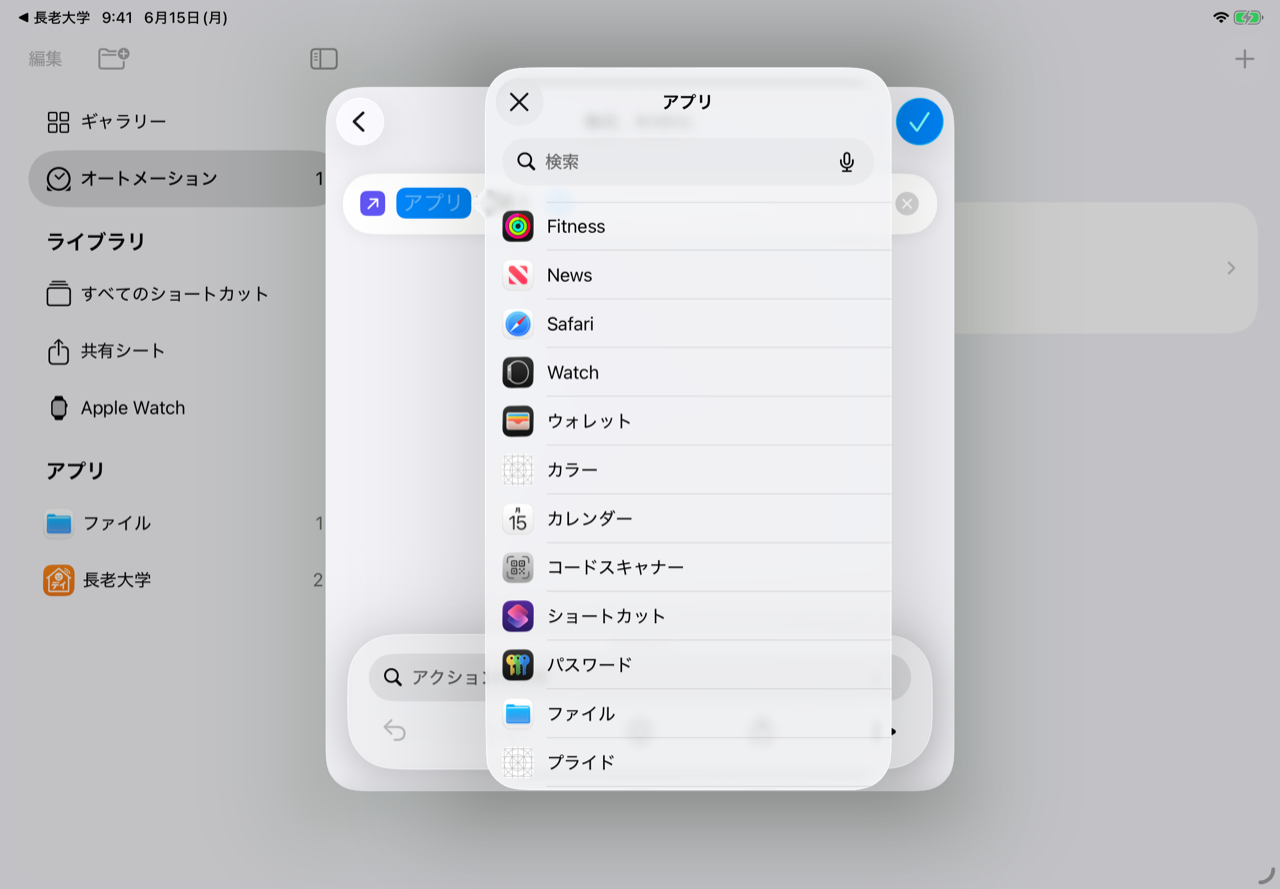
Task: Clear the action with gray X button
Action: point(907,204)
